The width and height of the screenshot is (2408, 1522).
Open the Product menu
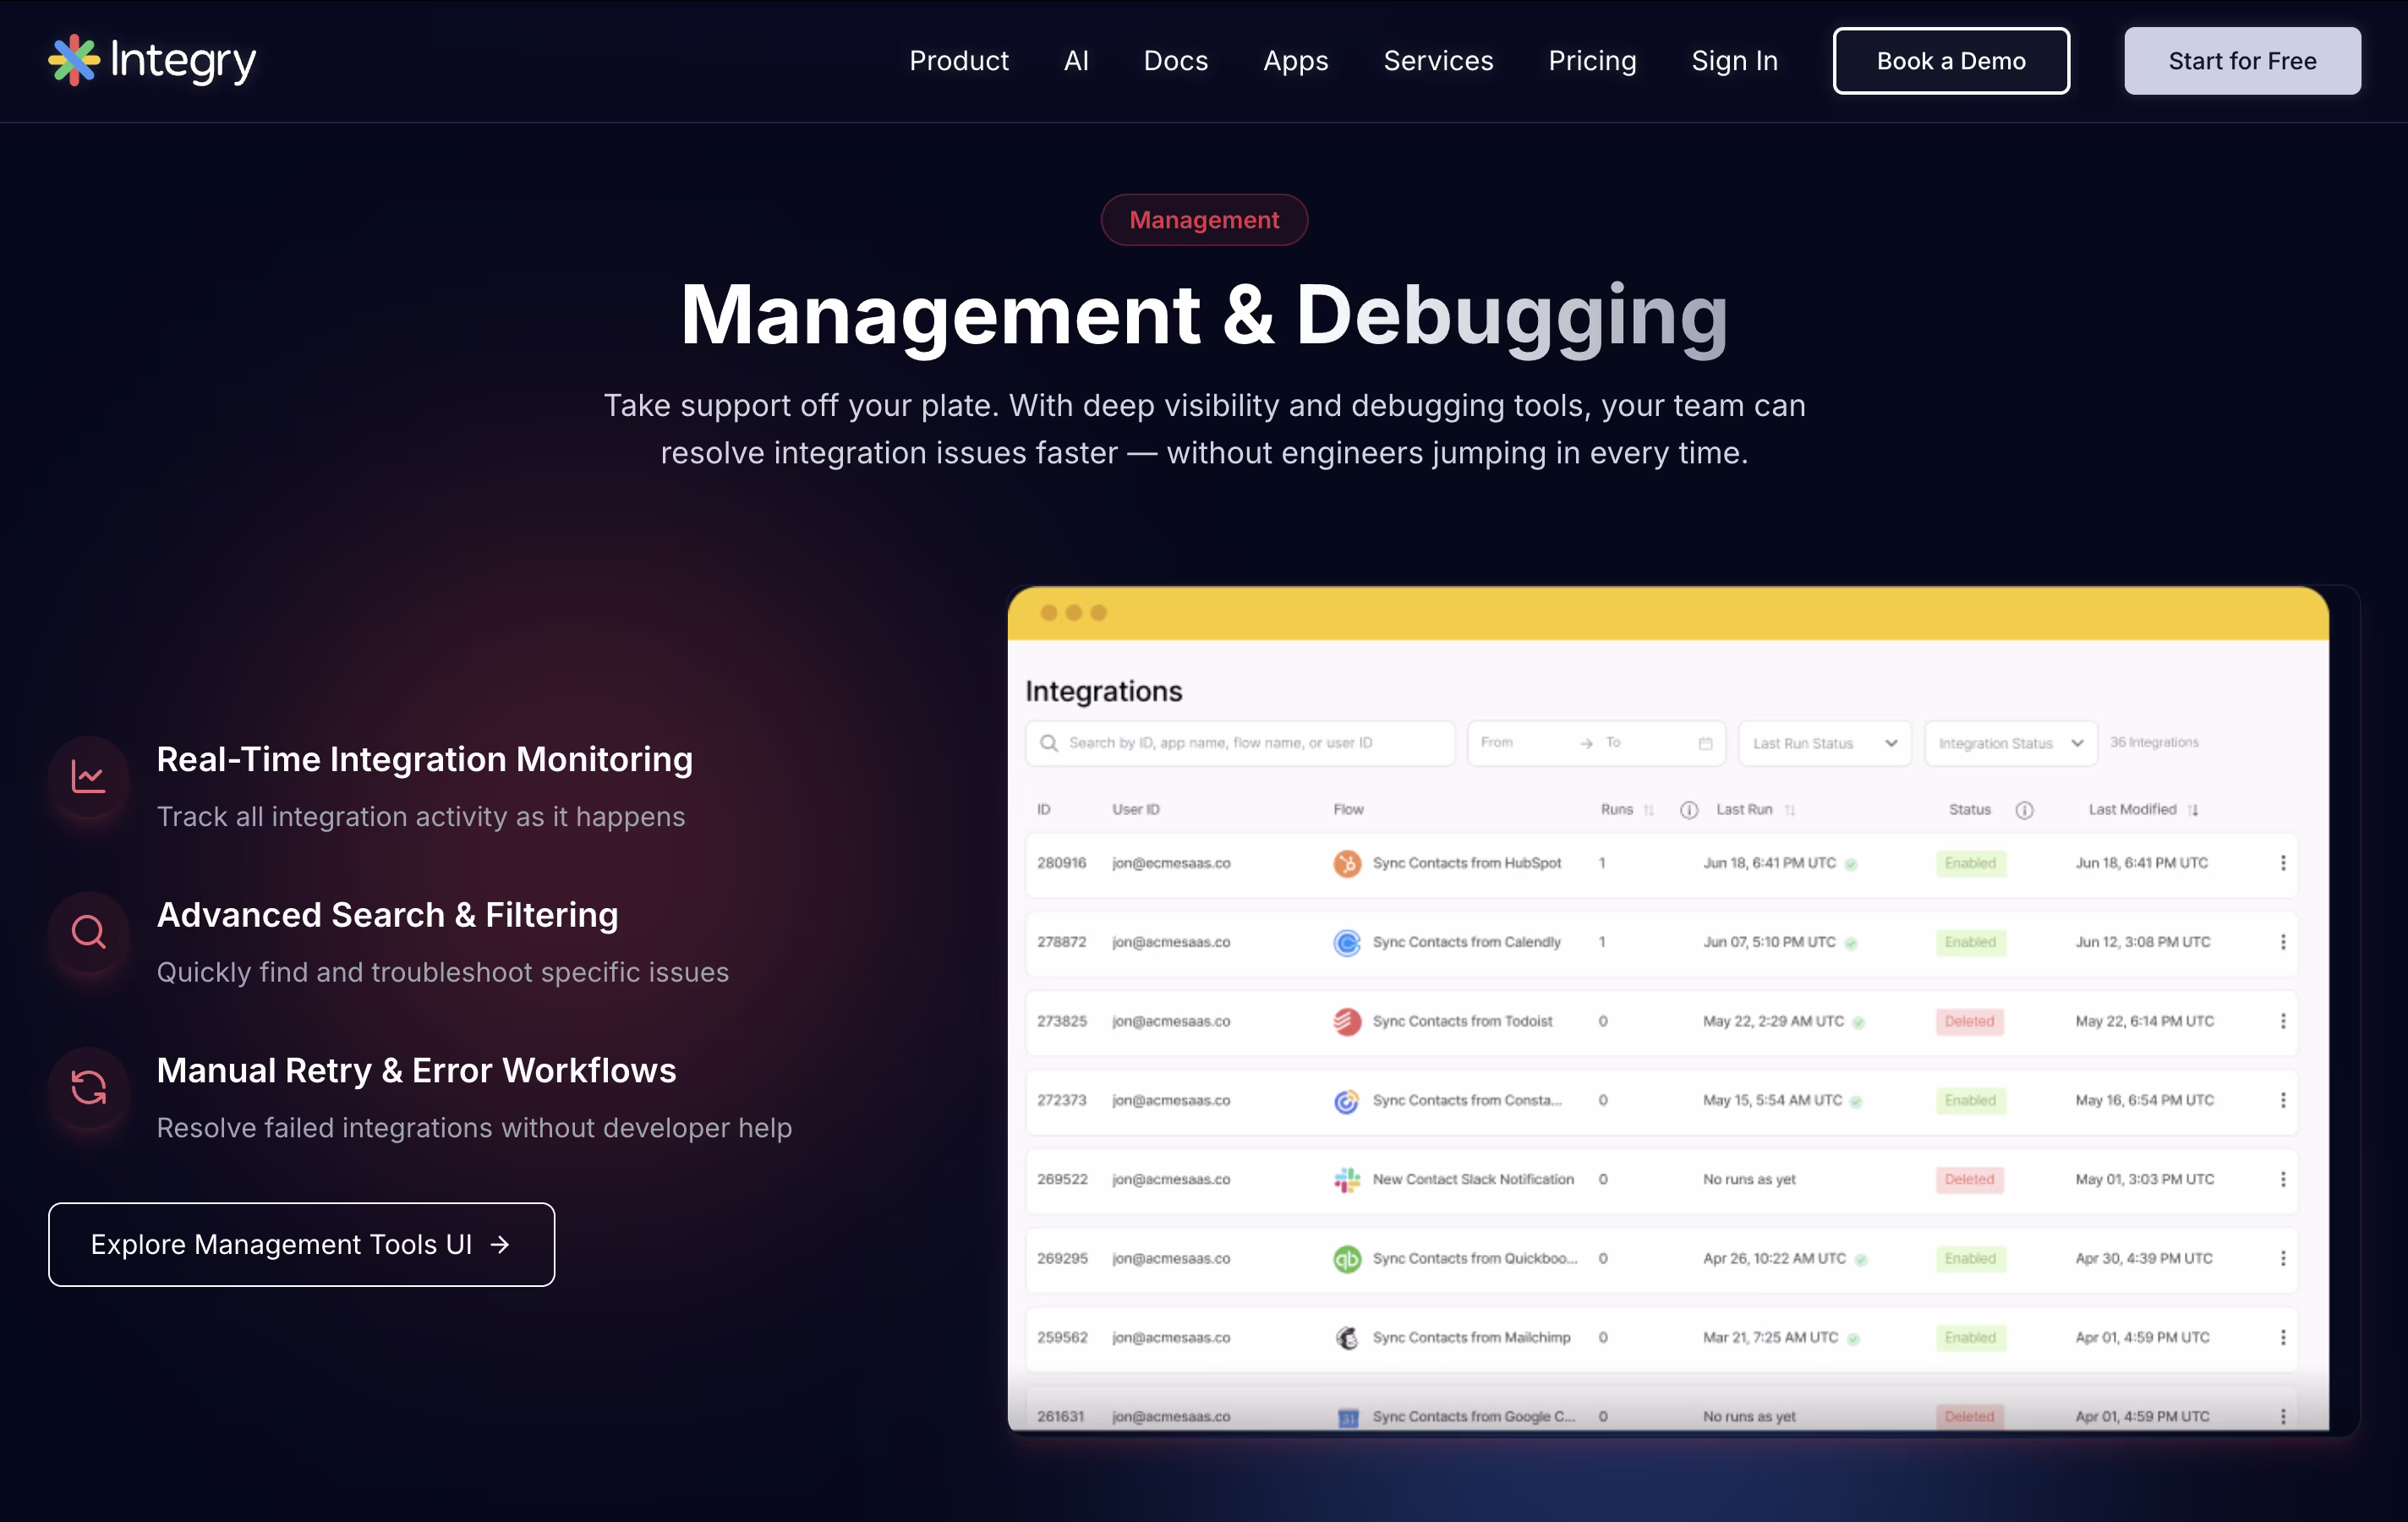pos(959,61)
